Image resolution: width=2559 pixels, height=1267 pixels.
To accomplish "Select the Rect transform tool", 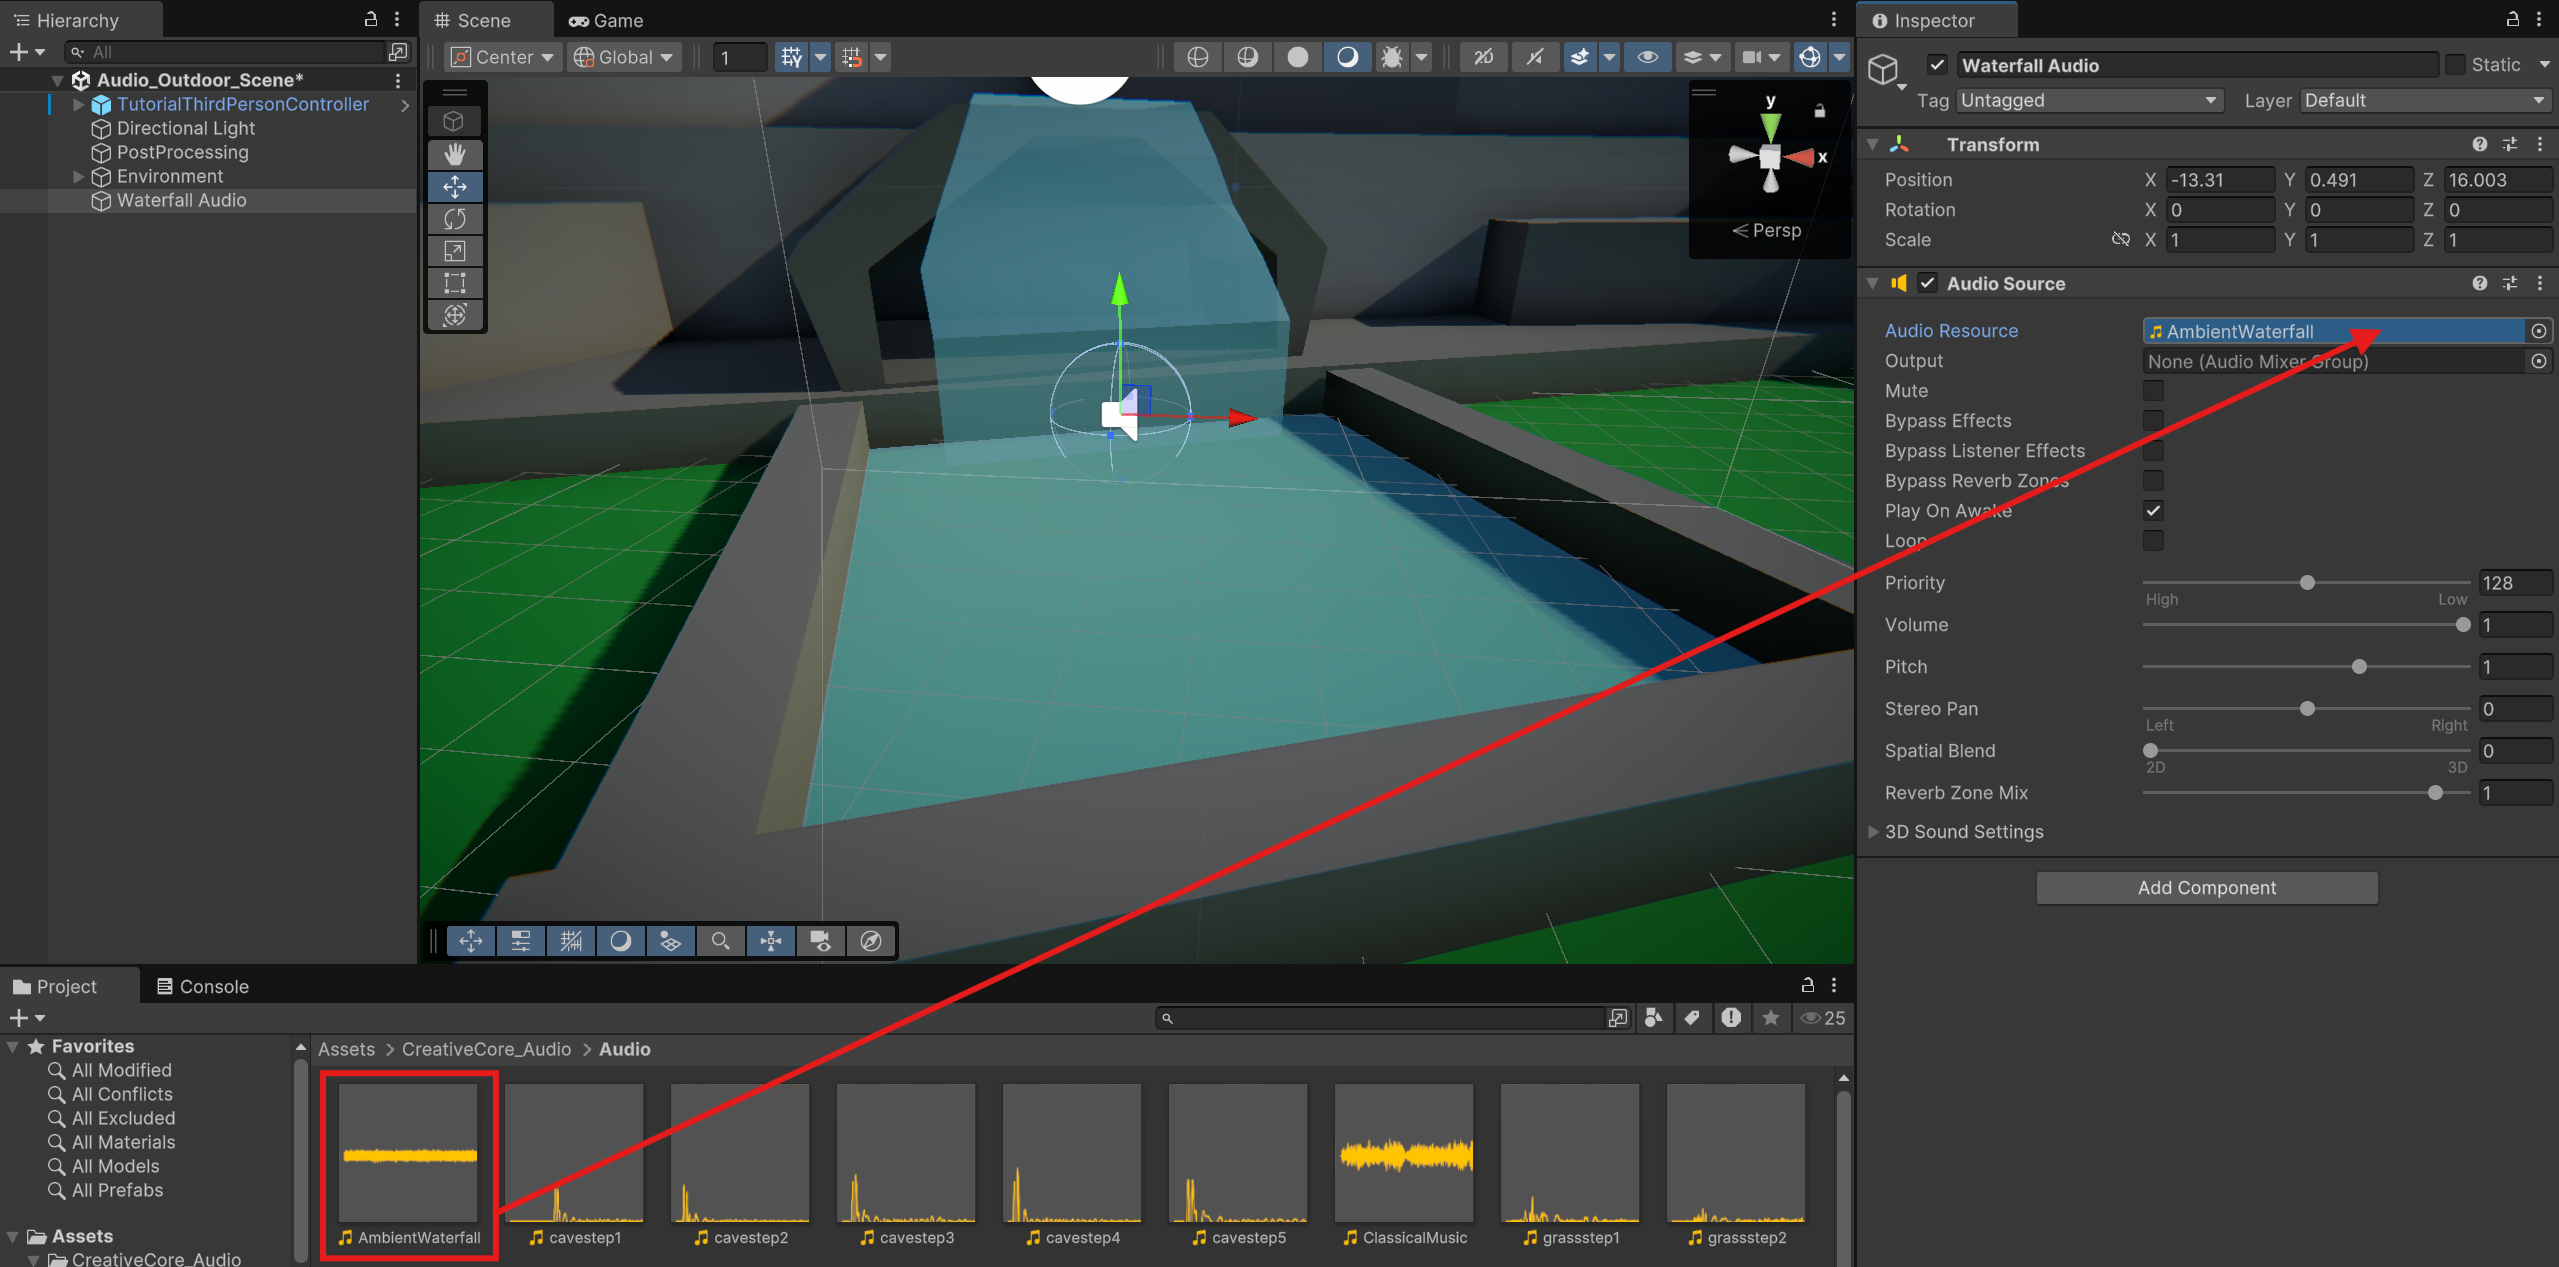I will tap(455, 283).
